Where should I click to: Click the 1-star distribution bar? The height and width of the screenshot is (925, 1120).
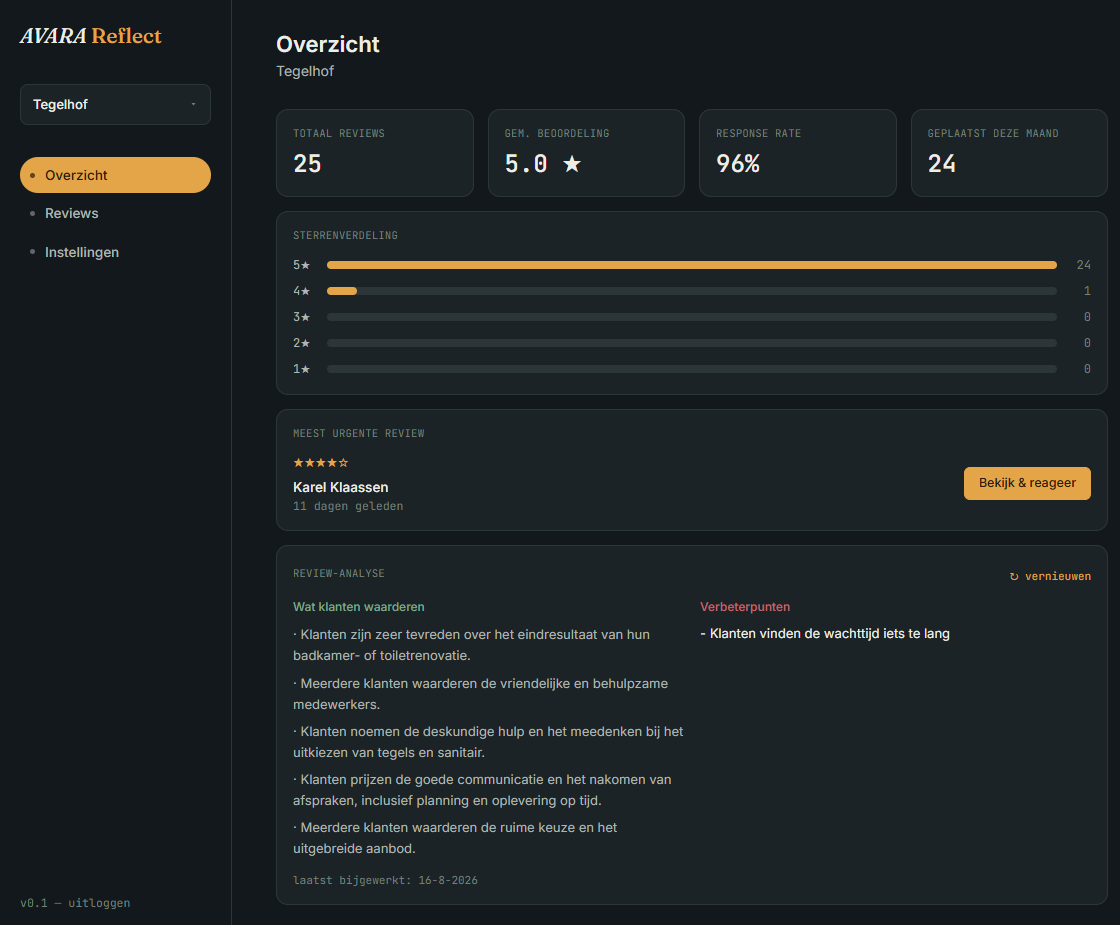pyautogui.click(x=691, y=369)
